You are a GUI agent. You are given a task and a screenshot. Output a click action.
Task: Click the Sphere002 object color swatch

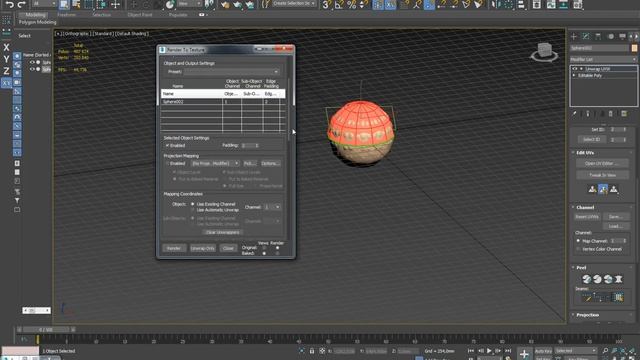coord(634,48)
